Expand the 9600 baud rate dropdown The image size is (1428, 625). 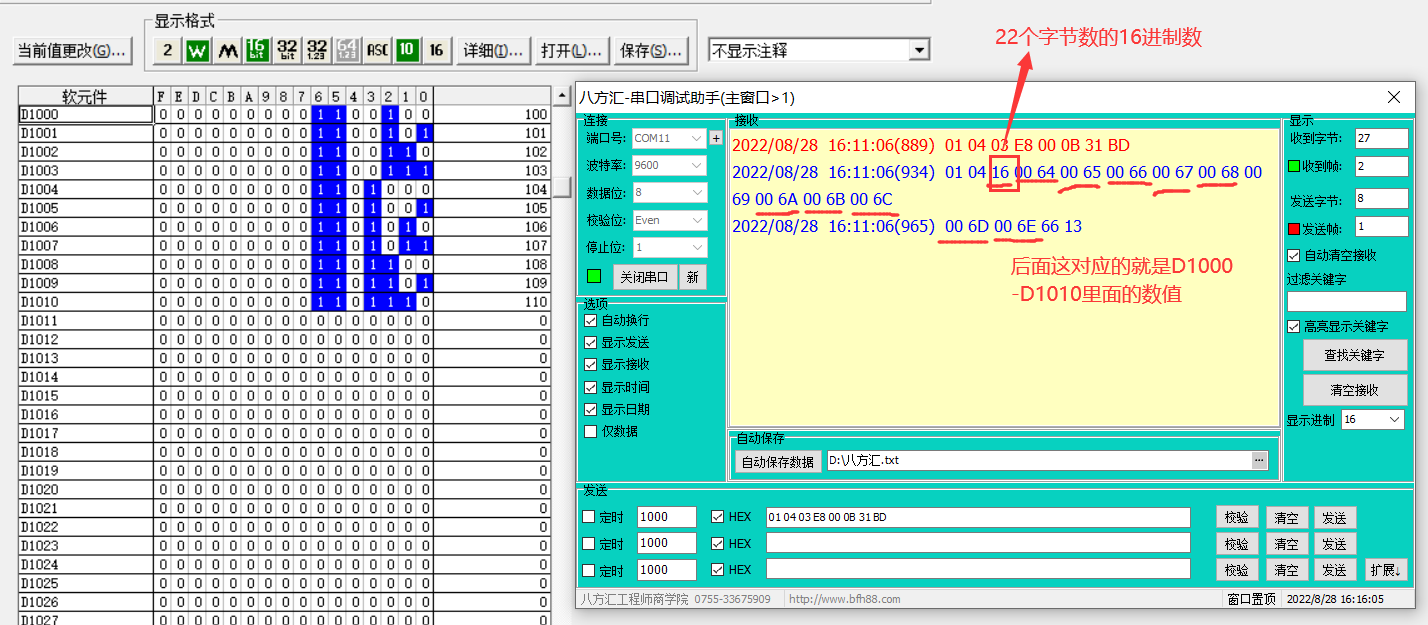pyautogui.click(x=669, y=165)
